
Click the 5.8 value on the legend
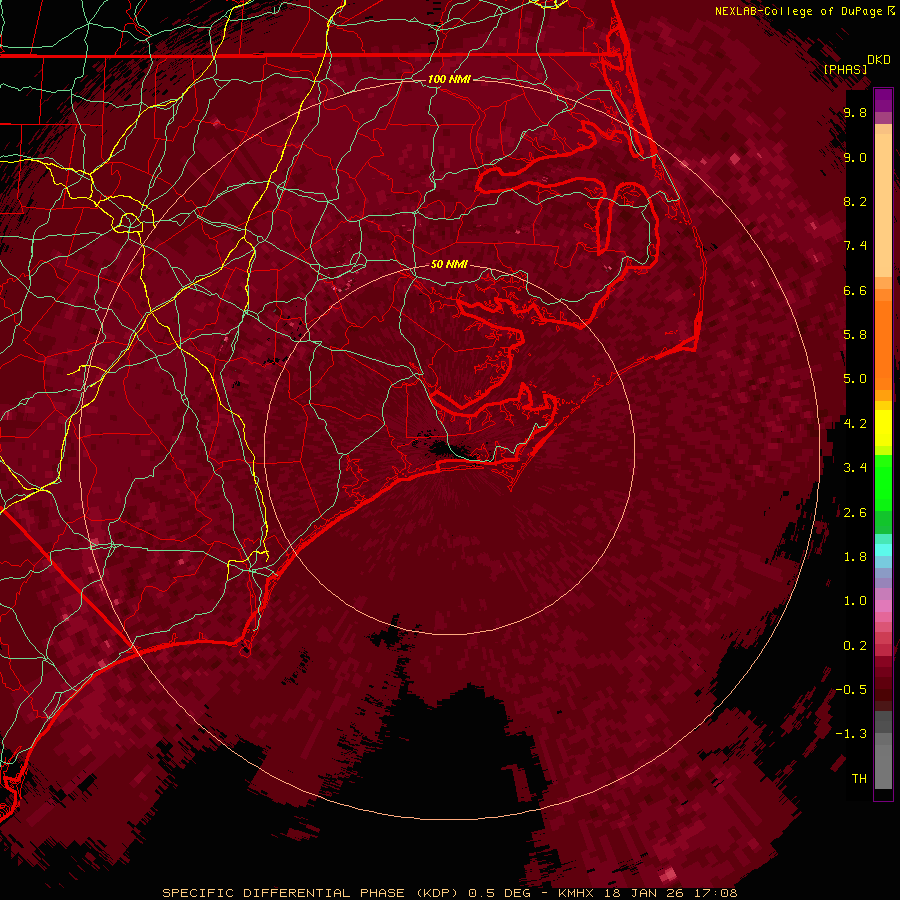click(855, 335)
